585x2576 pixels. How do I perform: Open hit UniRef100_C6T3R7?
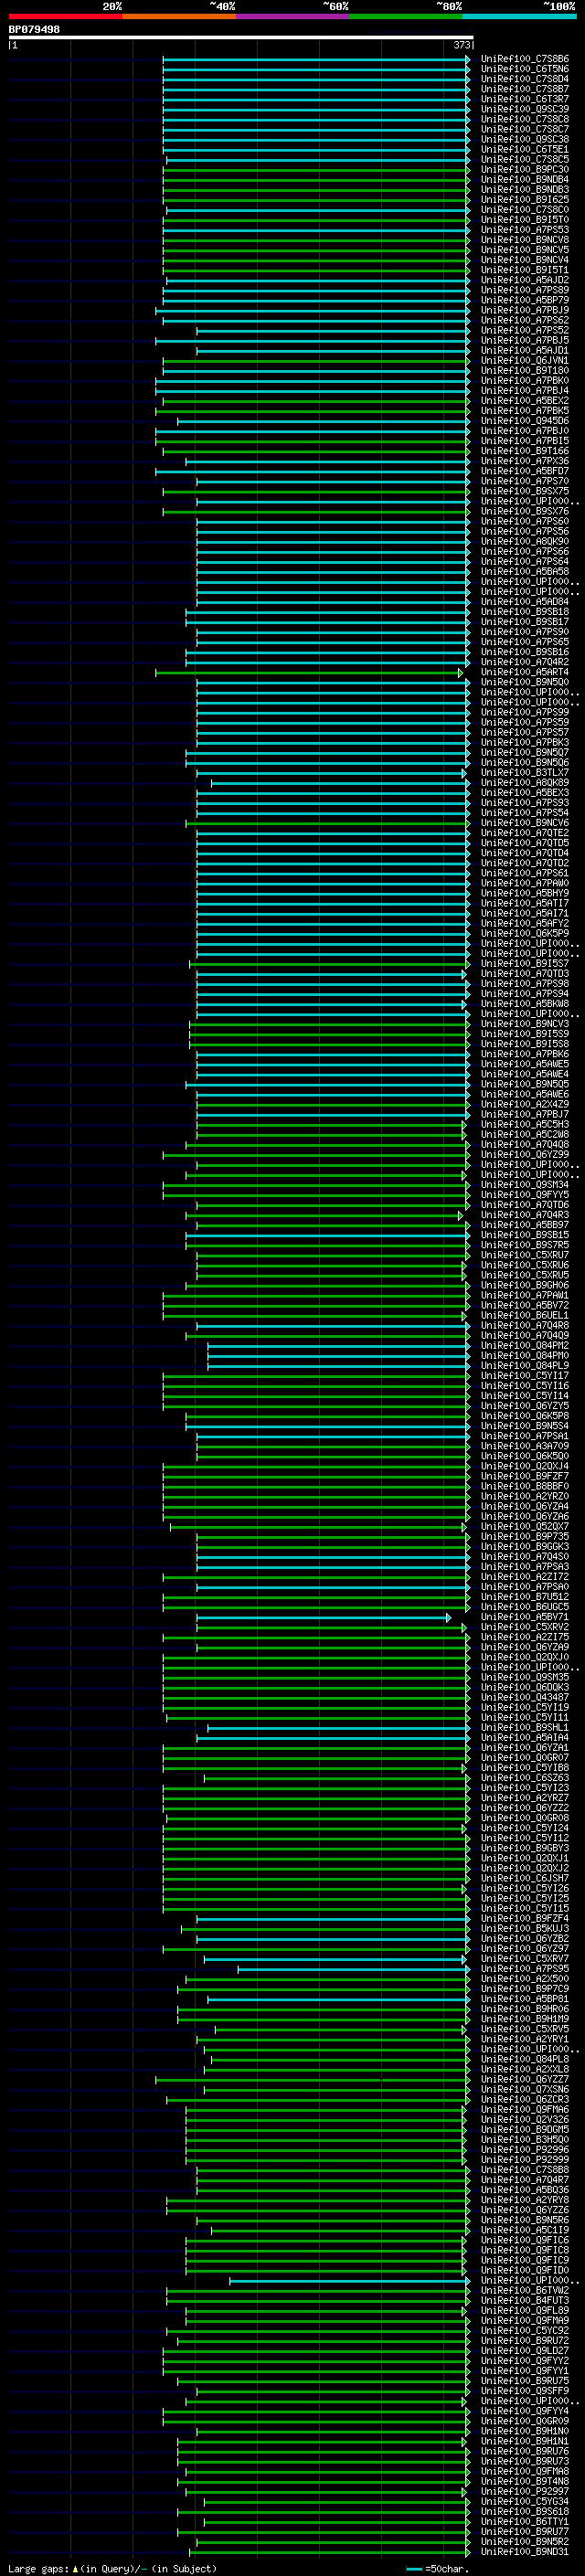point(525,99)
